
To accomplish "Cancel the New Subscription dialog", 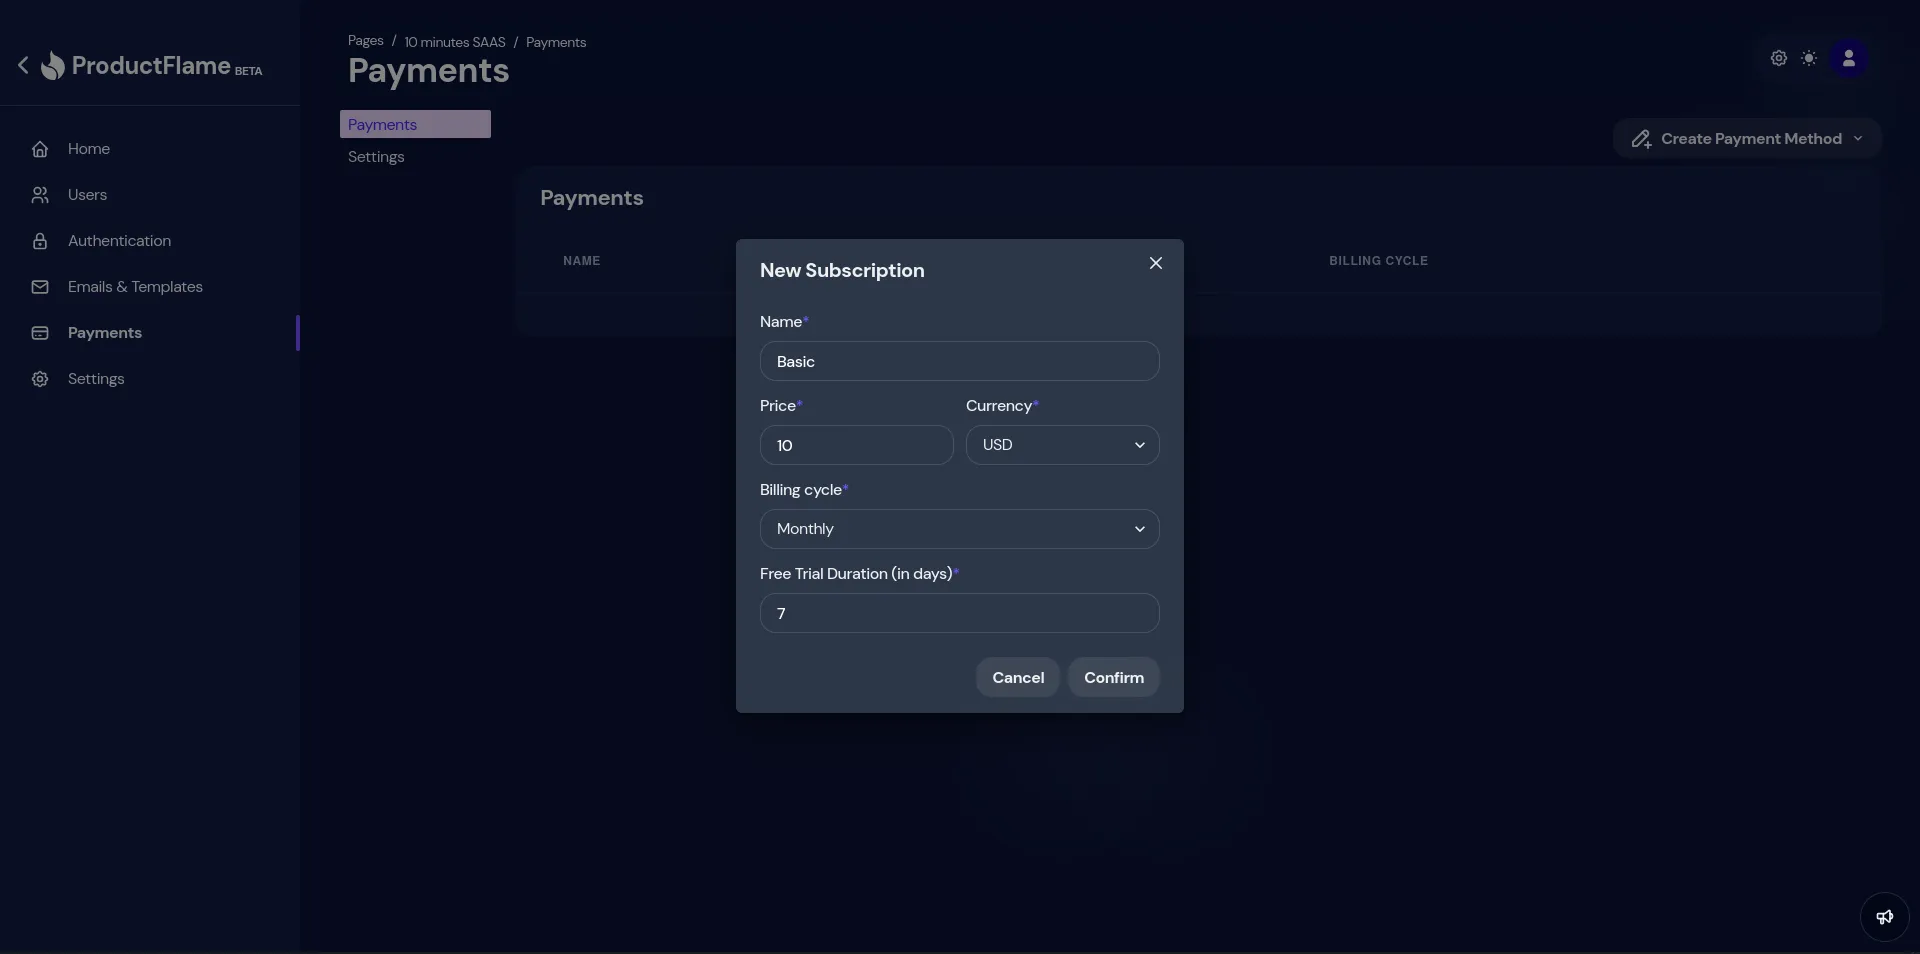I will point(1017,677).
